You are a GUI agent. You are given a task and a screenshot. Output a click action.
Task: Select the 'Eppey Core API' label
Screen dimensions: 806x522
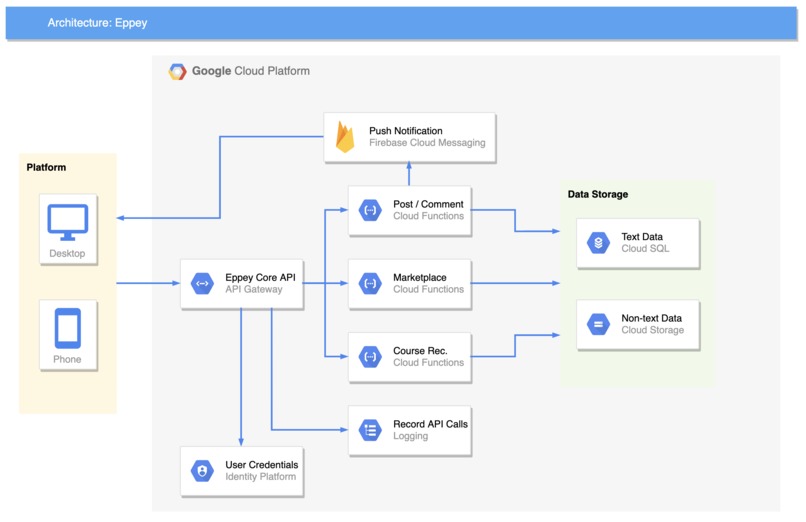pyautogui.click(x=260, y=277)
